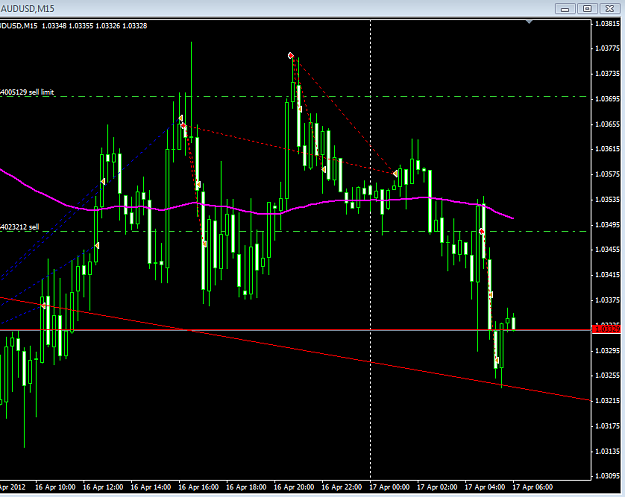Restore down the AUDUSD chart window

pyautogui.click(x=587, y=8)
